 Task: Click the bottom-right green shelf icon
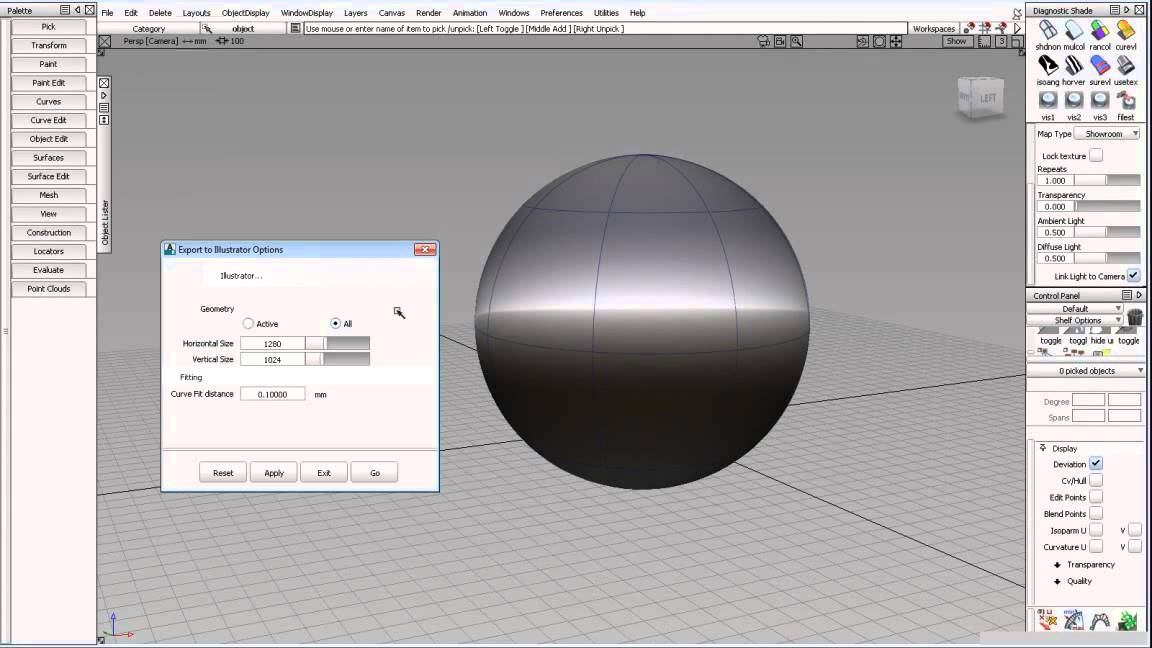[x=1127, y=621]
